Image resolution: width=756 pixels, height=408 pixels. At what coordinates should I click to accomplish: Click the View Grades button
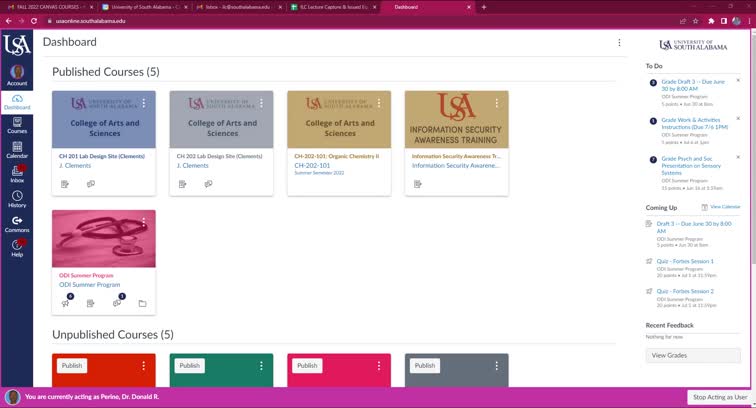[x=693, y=355]
